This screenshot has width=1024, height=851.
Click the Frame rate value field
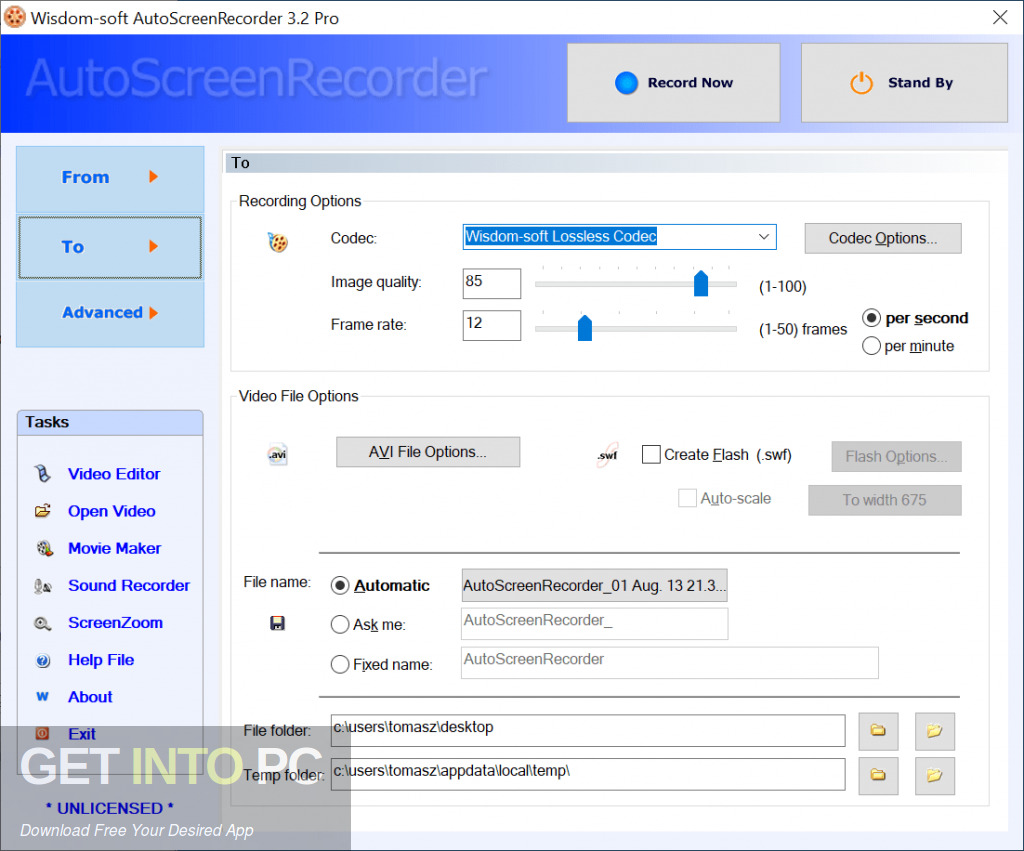tap(492, 325)
